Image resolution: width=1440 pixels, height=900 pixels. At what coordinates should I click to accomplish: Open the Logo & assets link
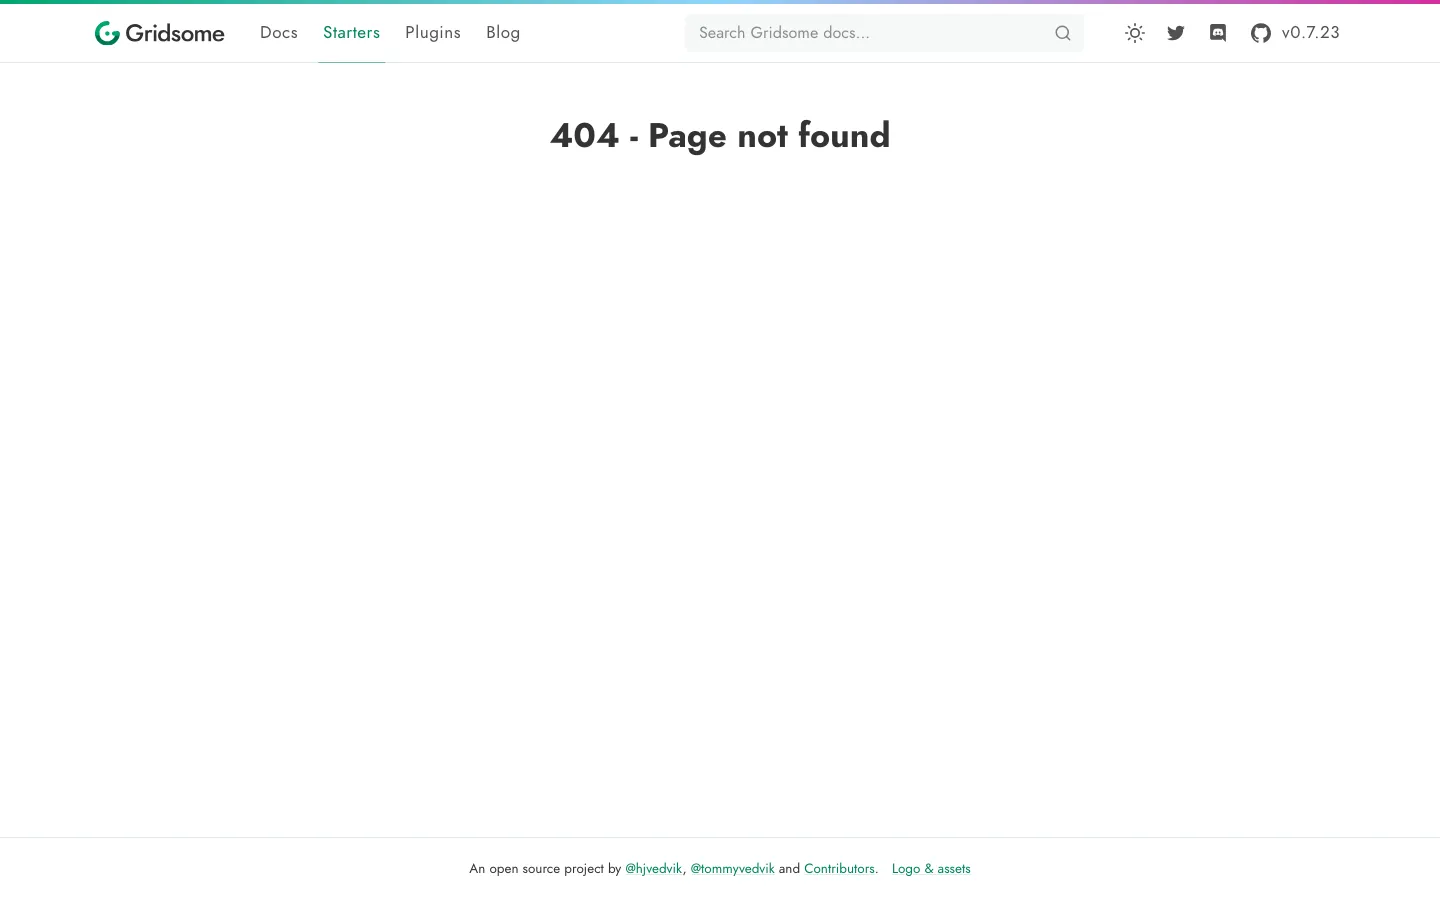click(x=931, y=869)
